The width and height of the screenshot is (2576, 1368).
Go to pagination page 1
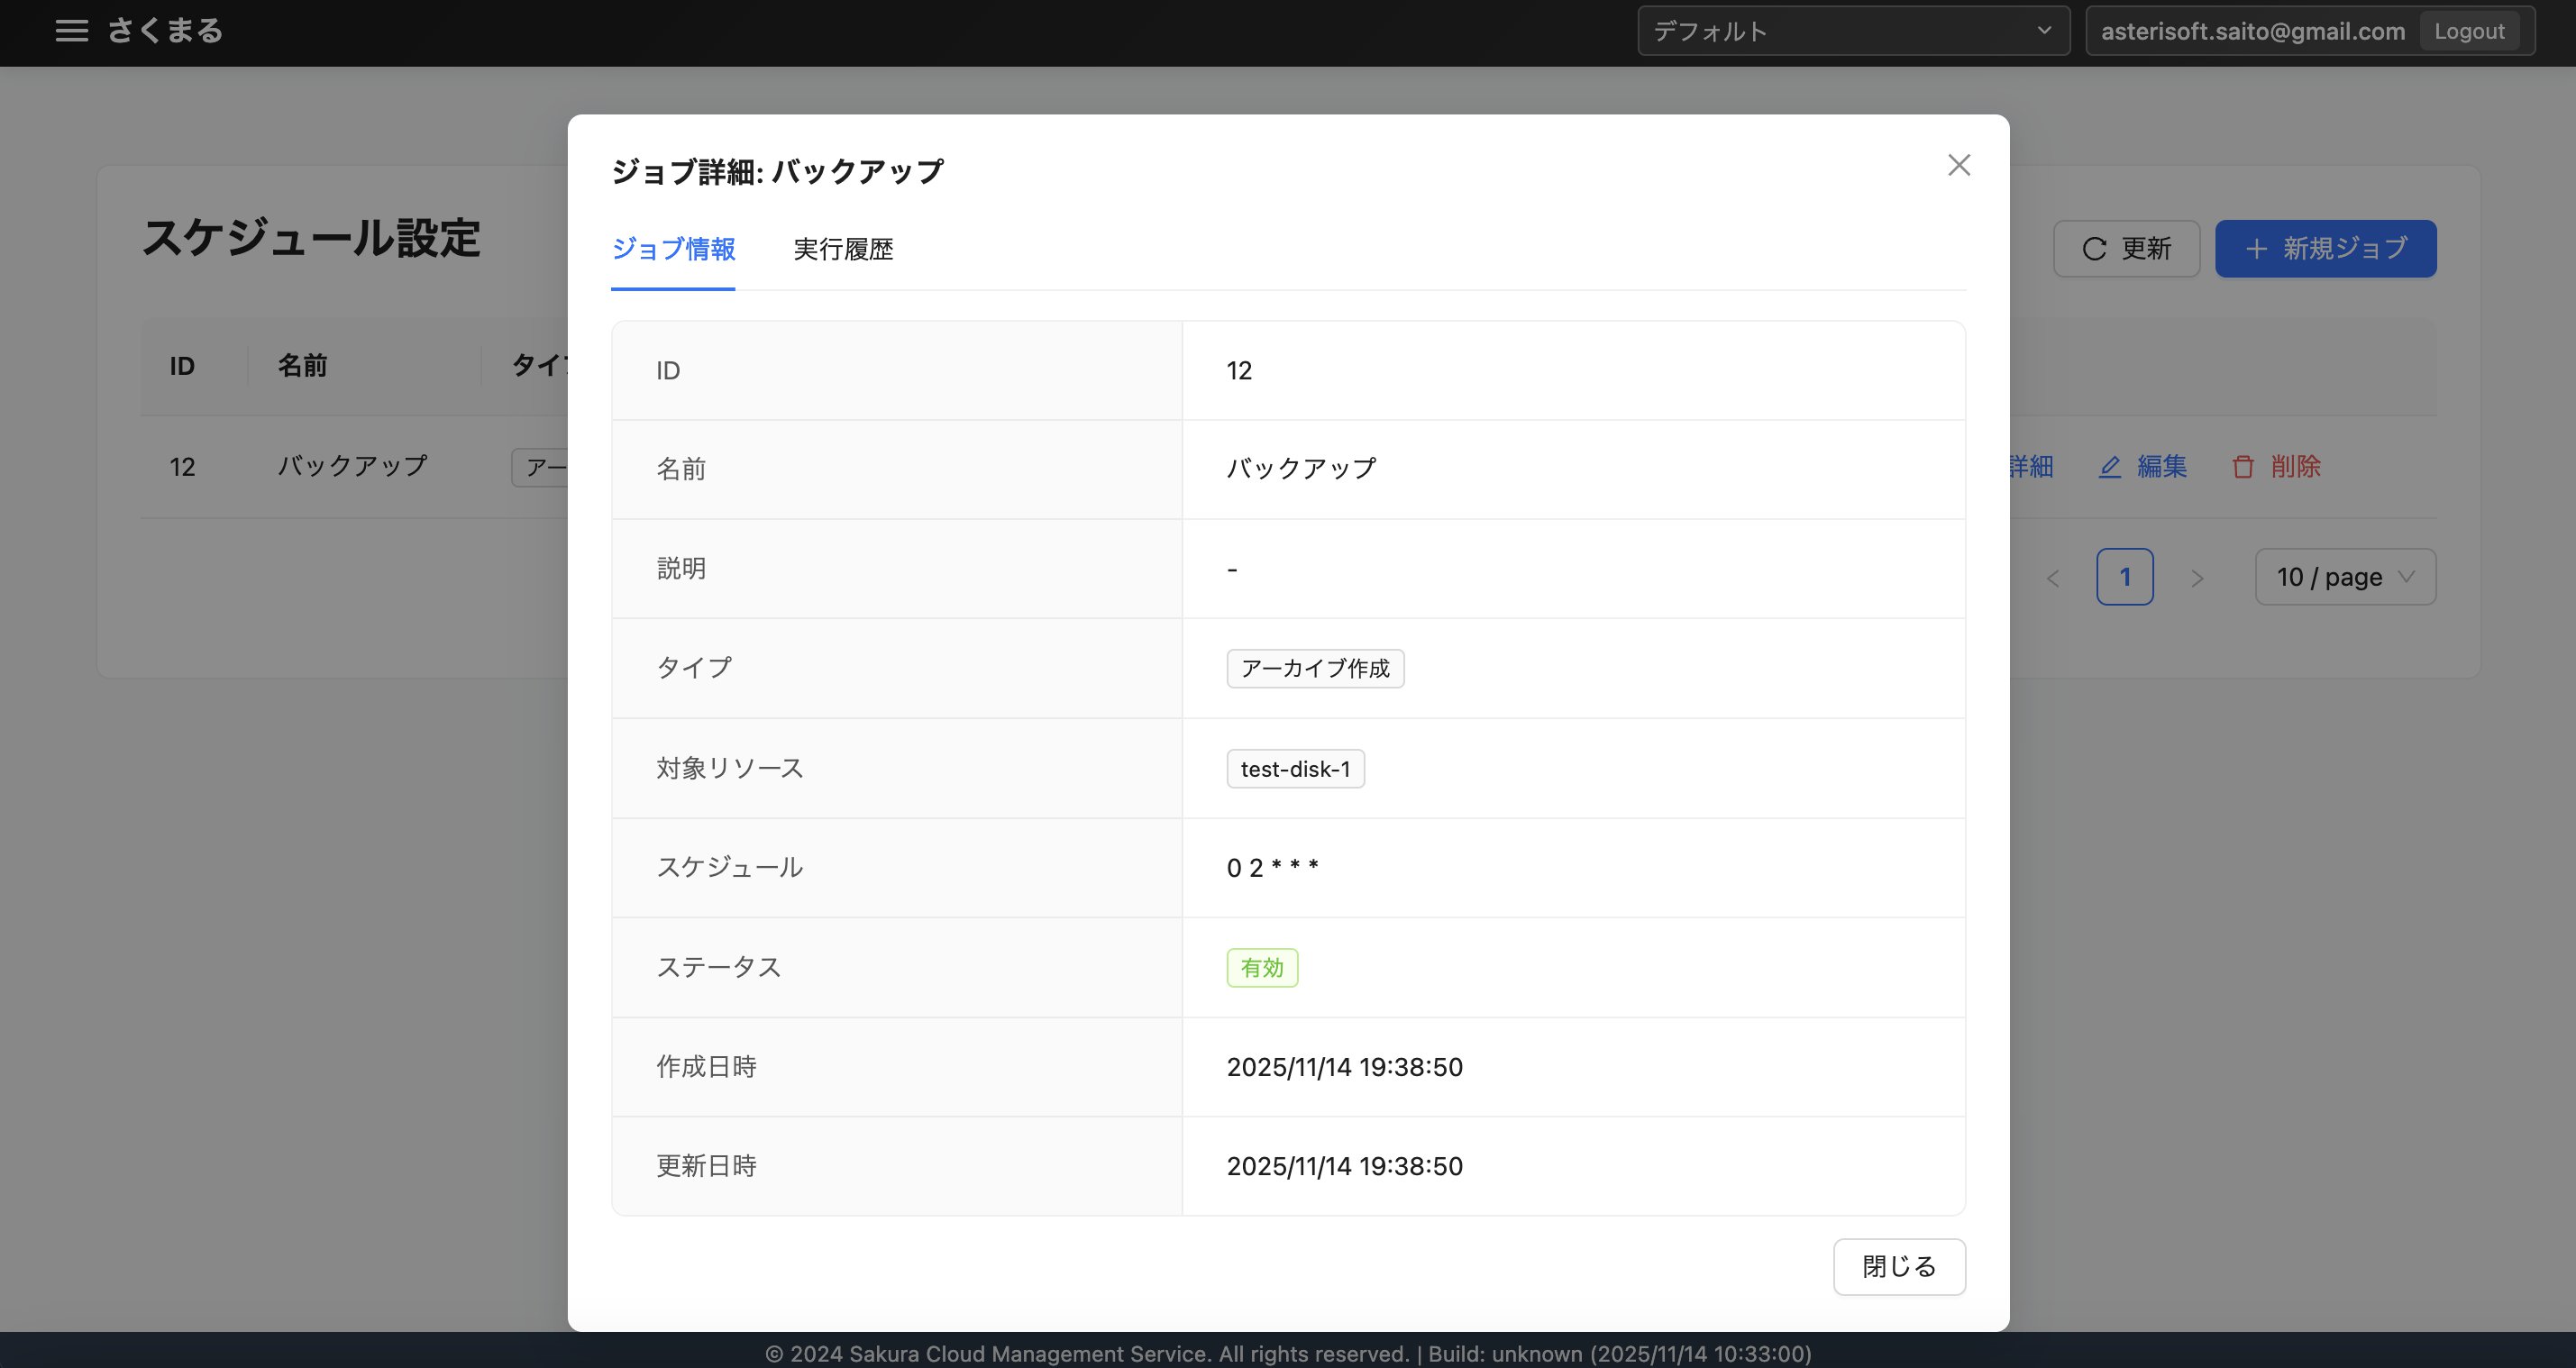coord(2125,577)
